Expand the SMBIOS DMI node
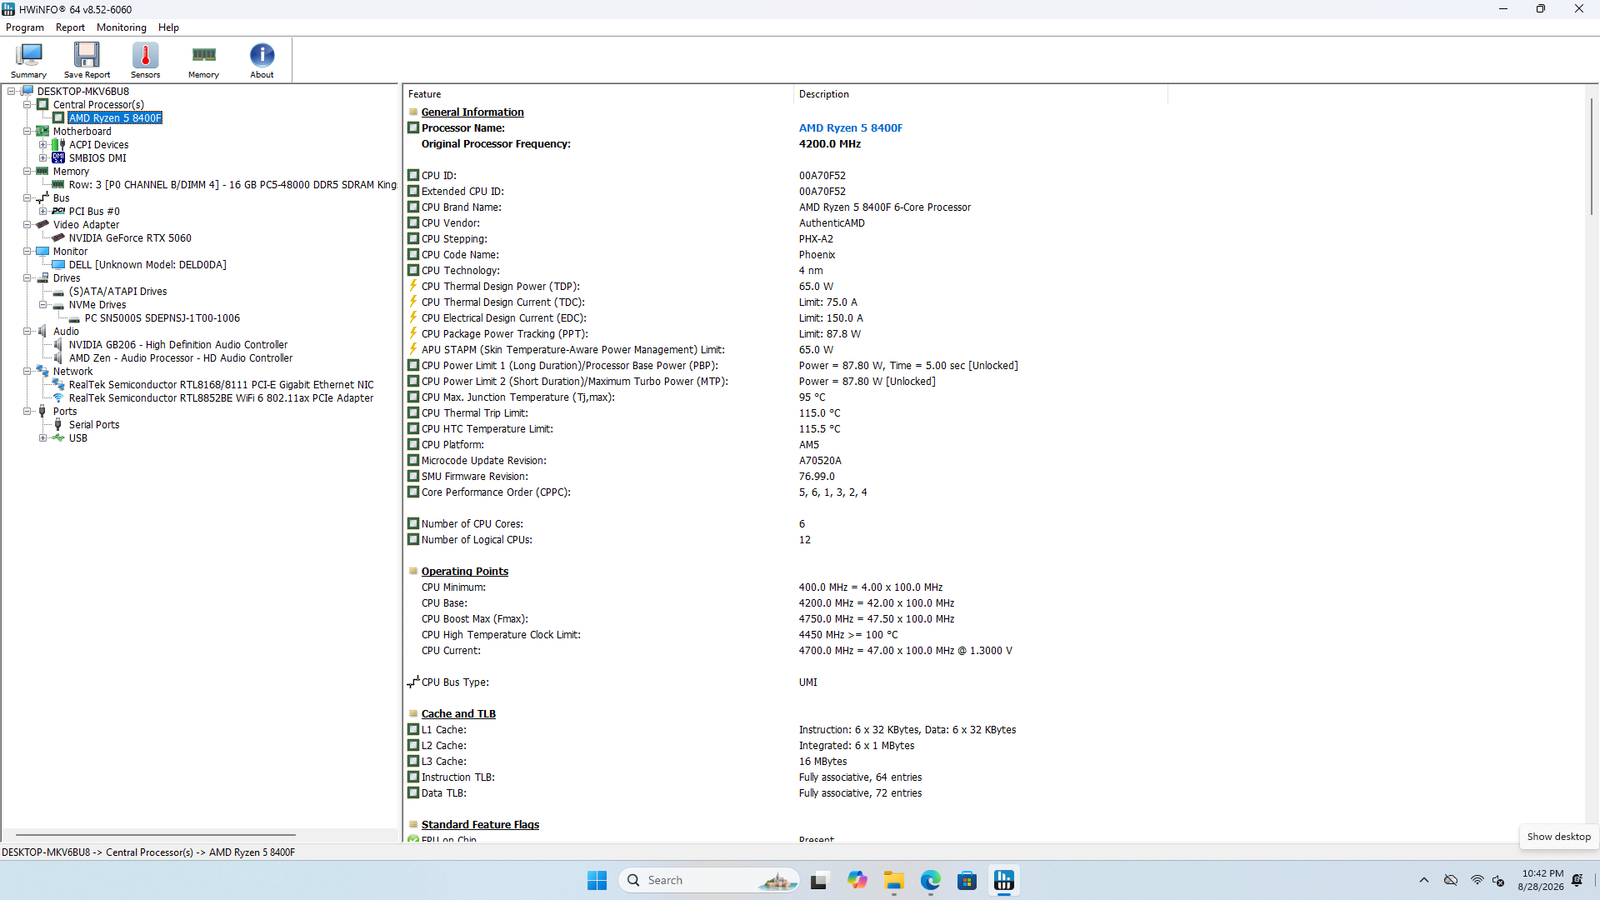1600x900 pixels. pyautogui.click(x=43, y=158)
